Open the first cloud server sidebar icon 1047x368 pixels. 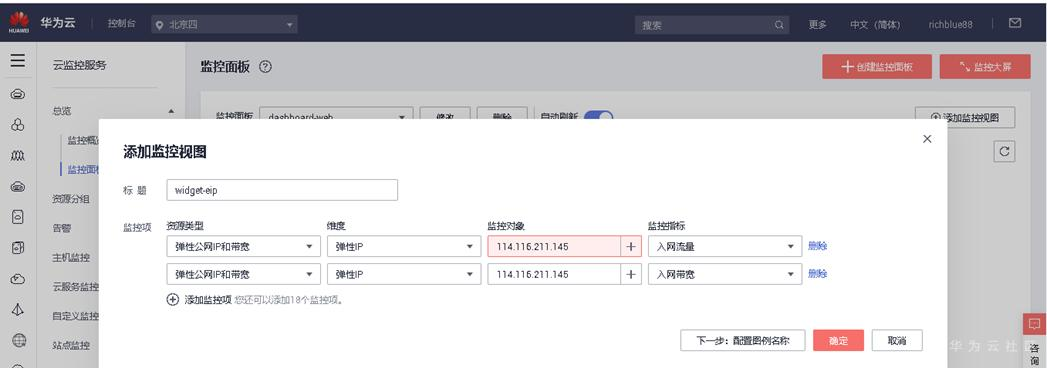pos(18,94)
